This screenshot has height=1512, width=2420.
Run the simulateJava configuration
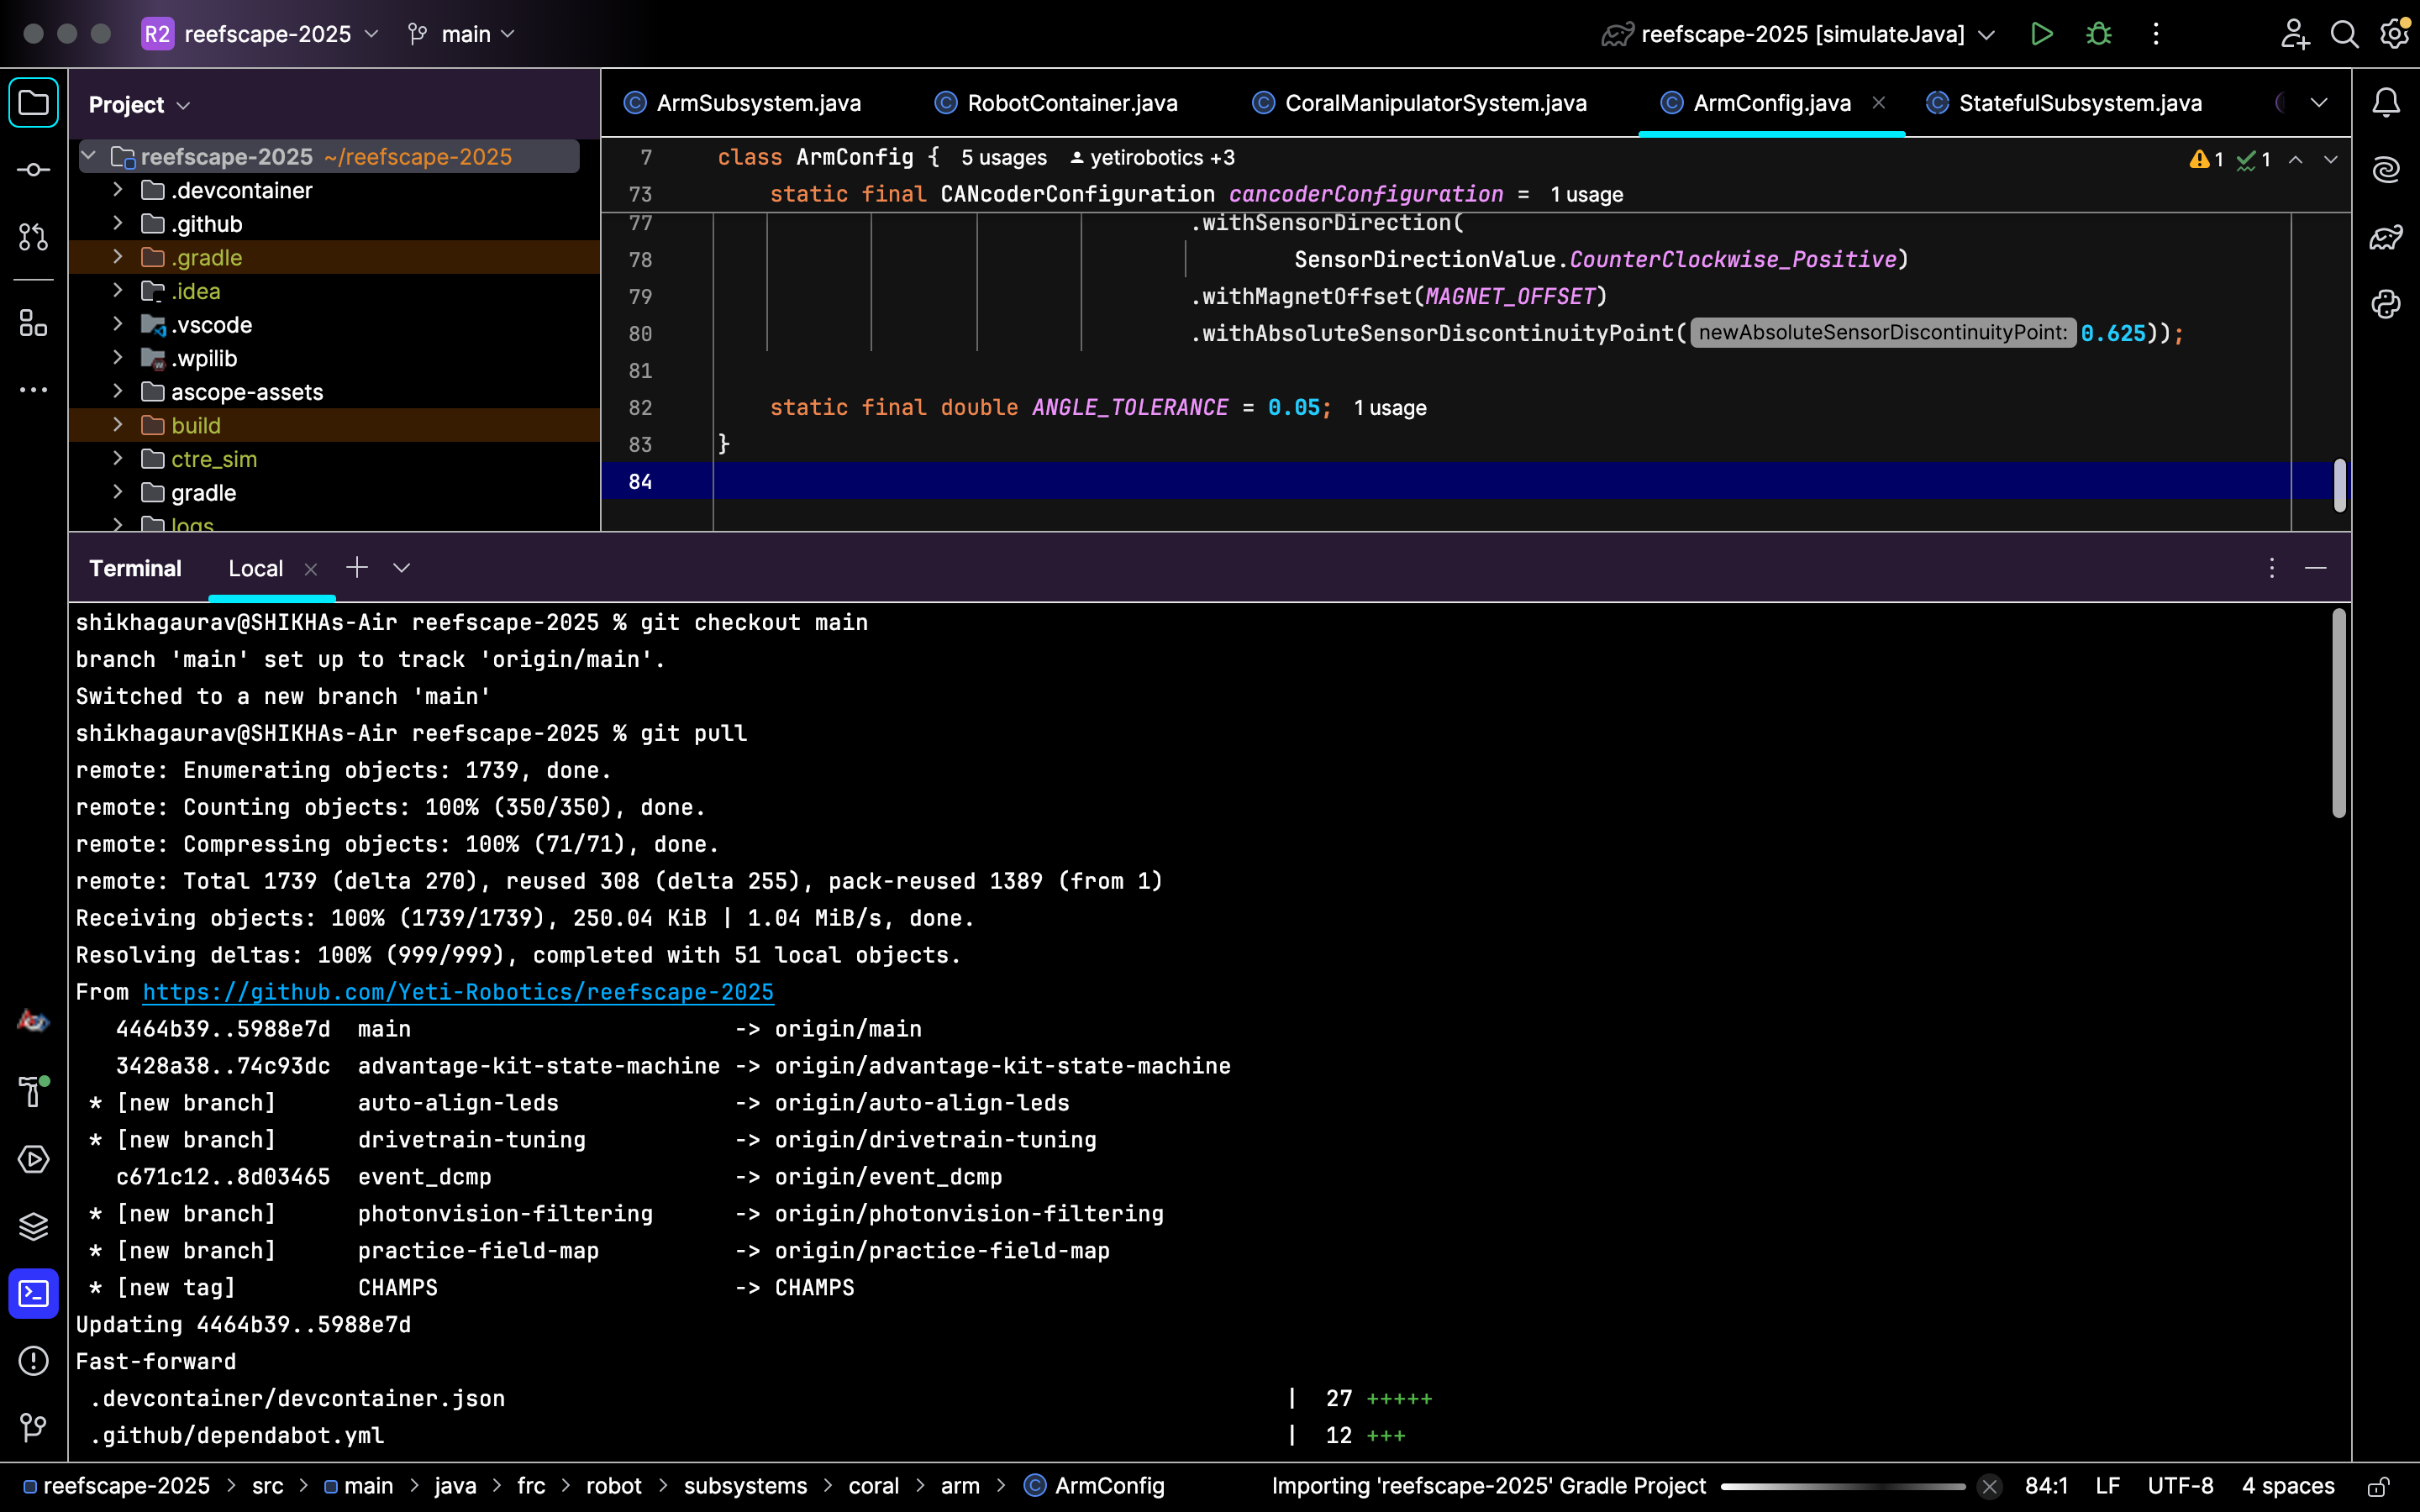point(2041,34)
